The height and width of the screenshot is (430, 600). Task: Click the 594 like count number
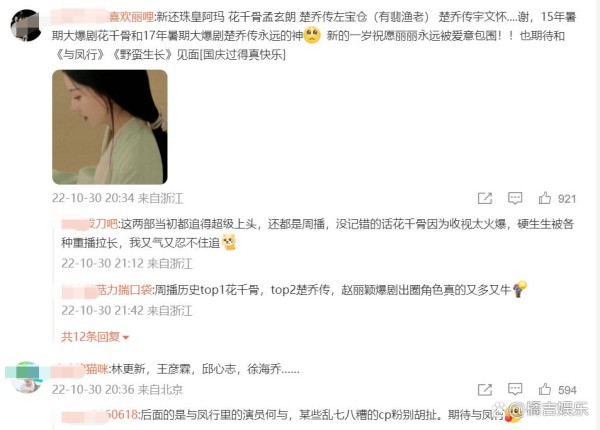[567, 390]
